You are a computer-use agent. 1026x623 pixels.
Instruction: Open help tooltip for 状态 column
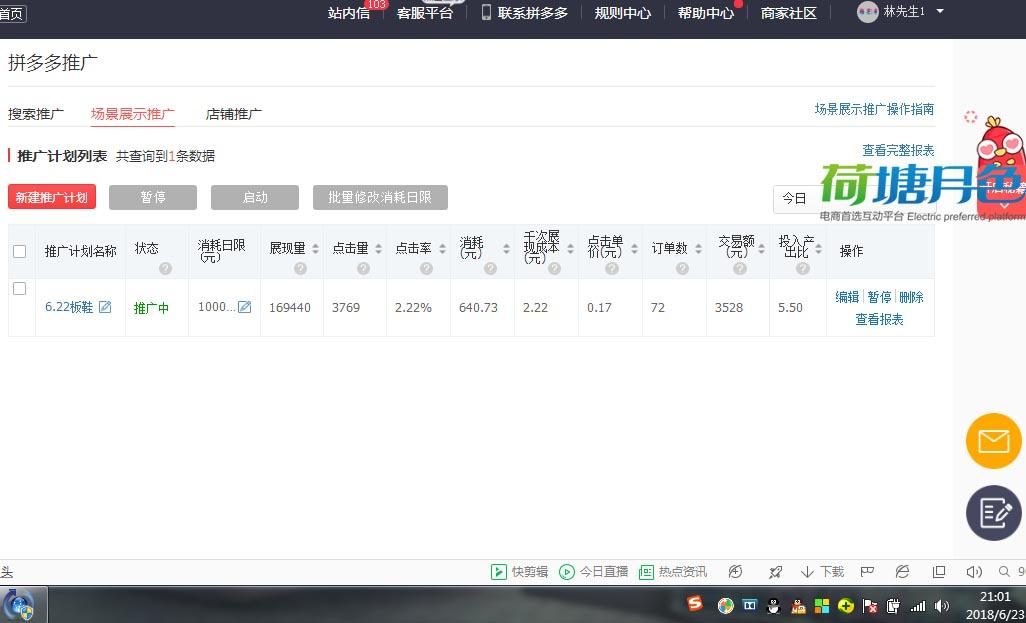[x=165, y=268]
